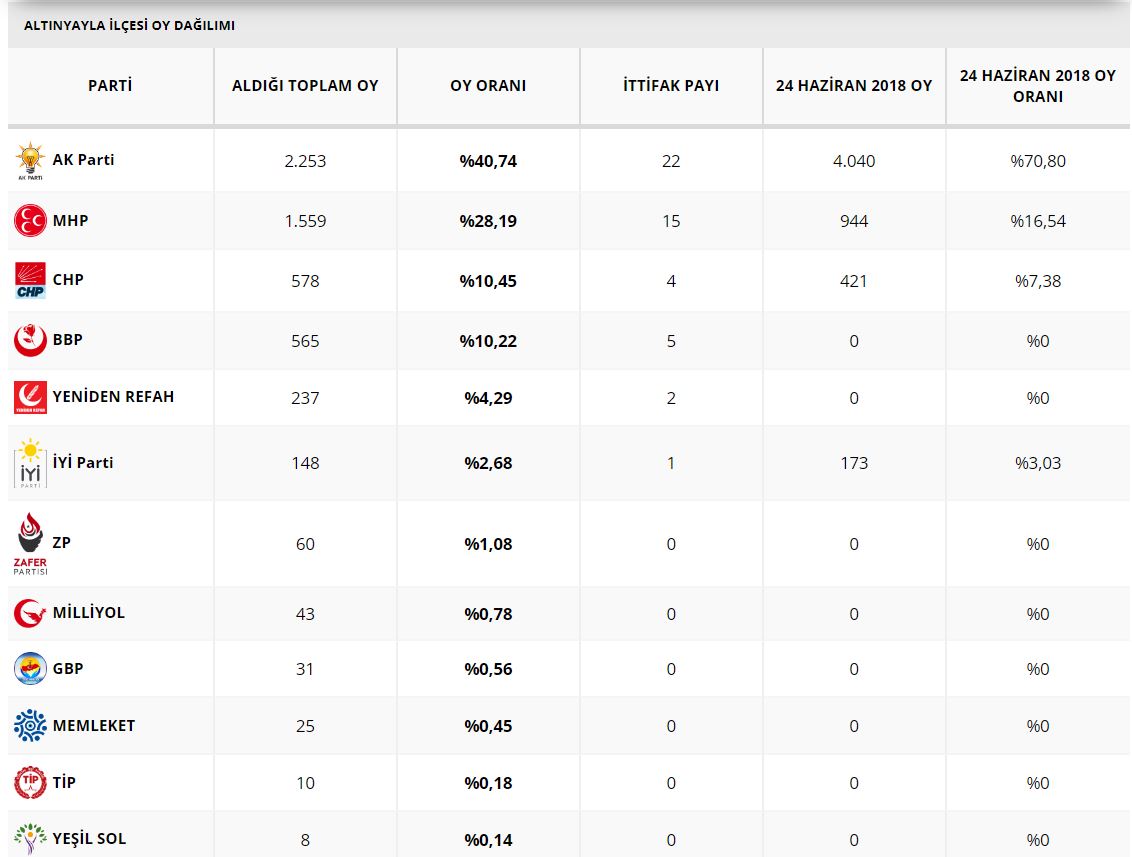Select the CHP red arrows logo
Screen dimensions: 1132x857
click(x=30, y=280)
